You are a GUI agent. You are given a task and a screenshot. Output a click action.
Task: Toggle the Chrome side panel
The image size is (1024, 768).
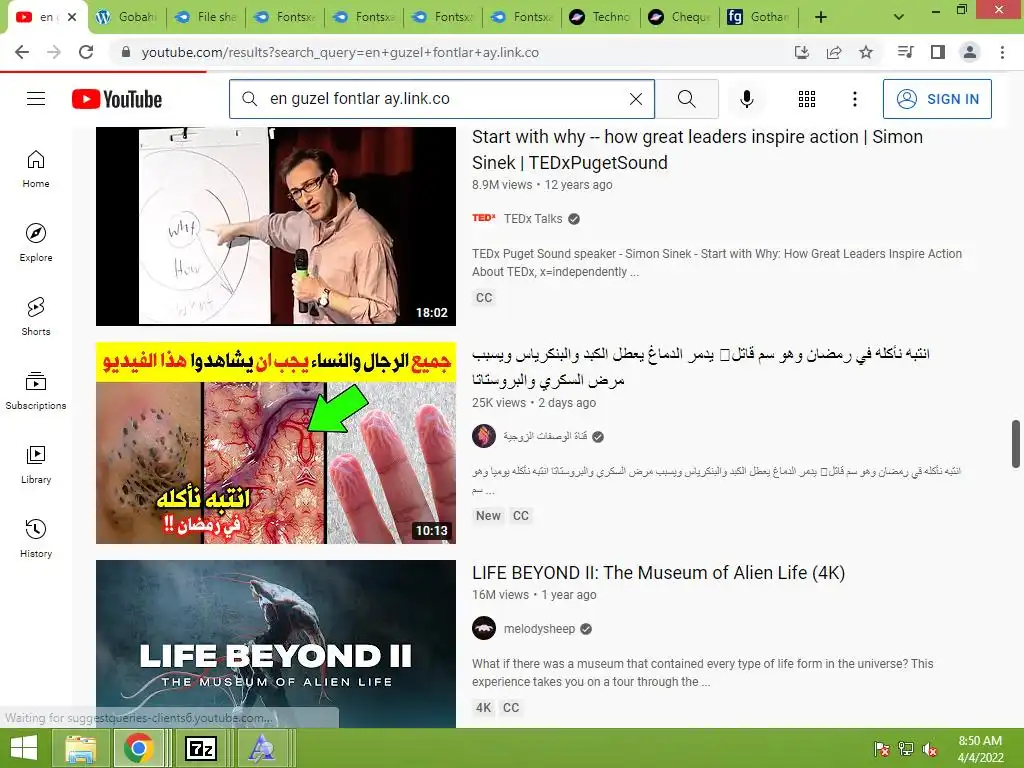click(938, 52)
